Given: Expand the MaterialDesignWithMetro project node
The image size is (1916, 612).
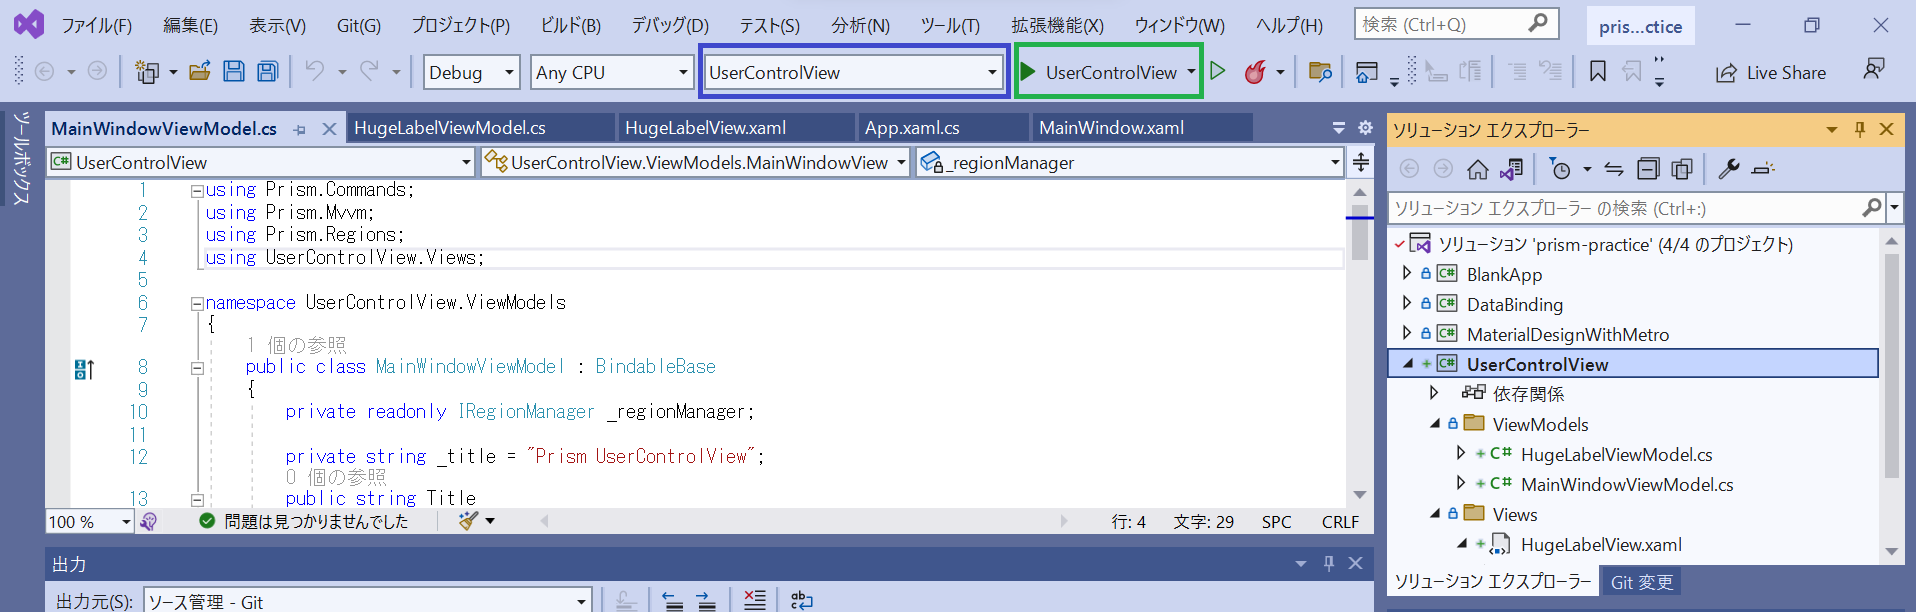Looking at the screenshot, I should coord(1407,333).
